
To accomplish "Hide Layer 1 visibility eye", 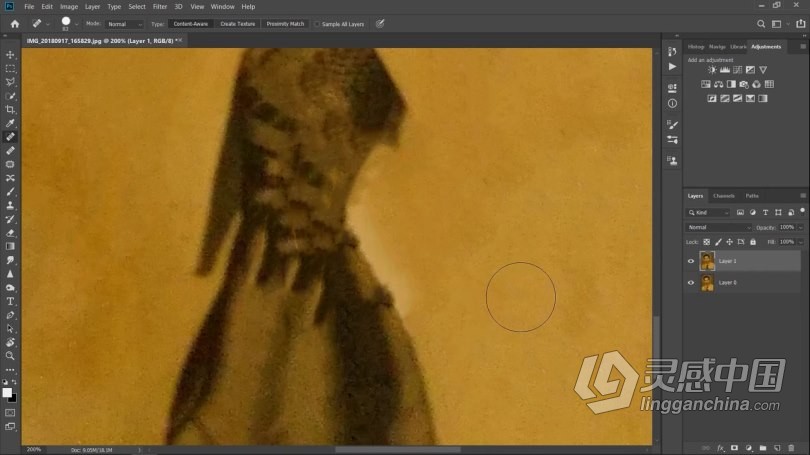I will [691, 261].
